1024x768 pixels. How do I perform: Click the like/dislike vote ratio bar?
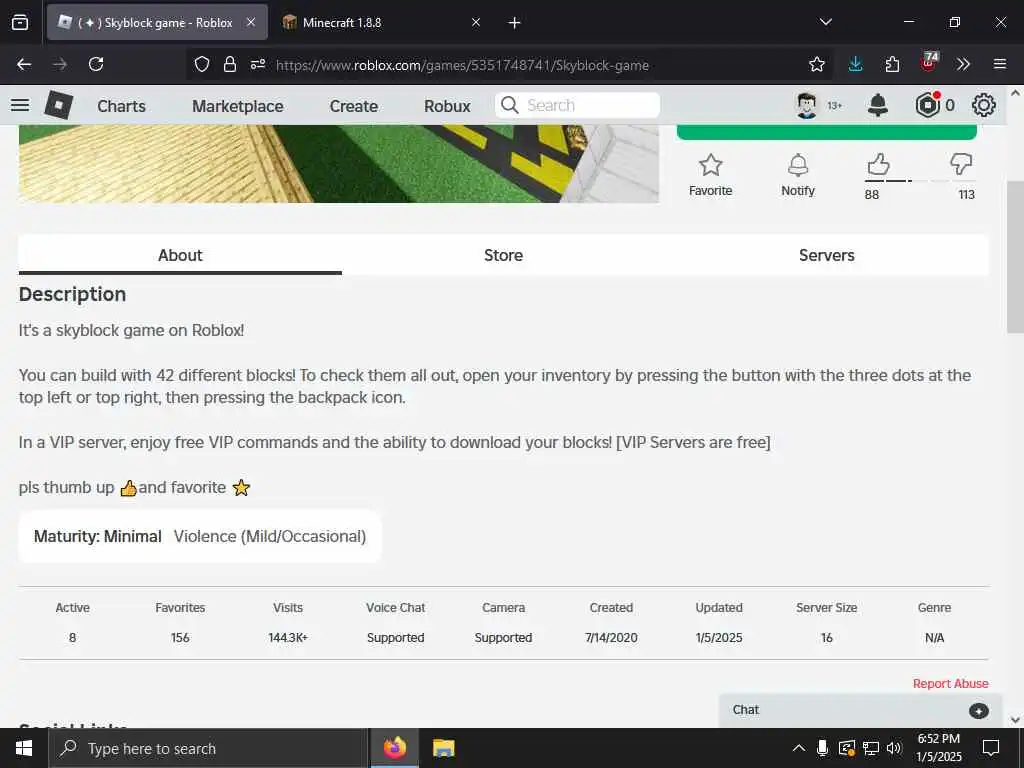(x=920, y=181)
